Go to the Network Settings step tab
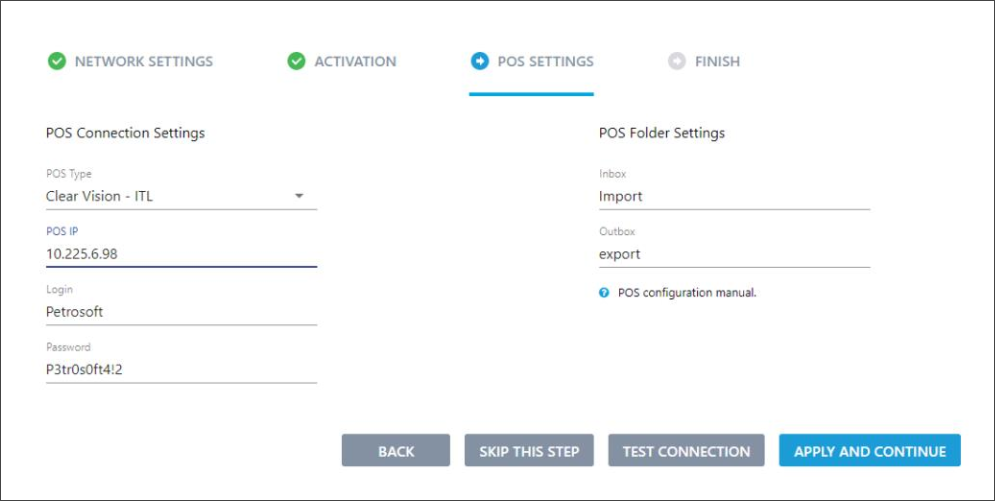The height and width of the screenshot is (501, 995). click(x=130, y=62)
